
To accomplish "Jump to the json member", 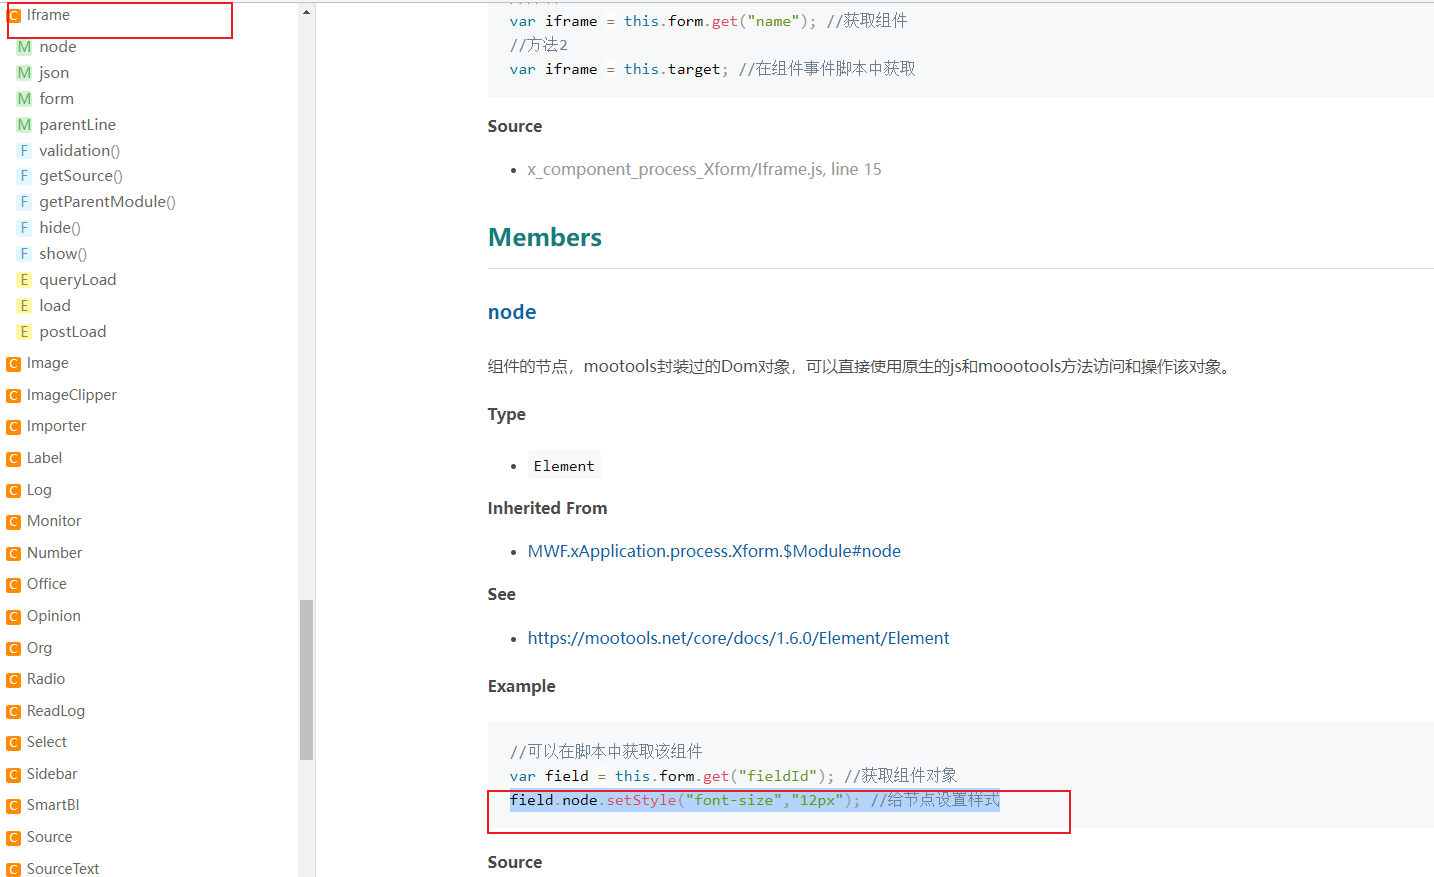I will point(54,73).
